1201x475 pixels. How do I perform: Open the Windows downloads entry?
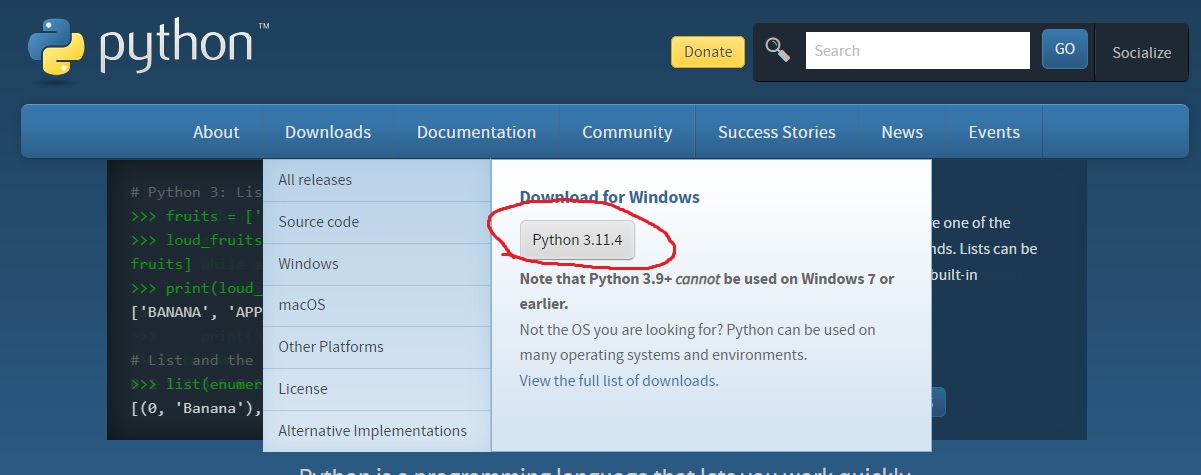308,264
